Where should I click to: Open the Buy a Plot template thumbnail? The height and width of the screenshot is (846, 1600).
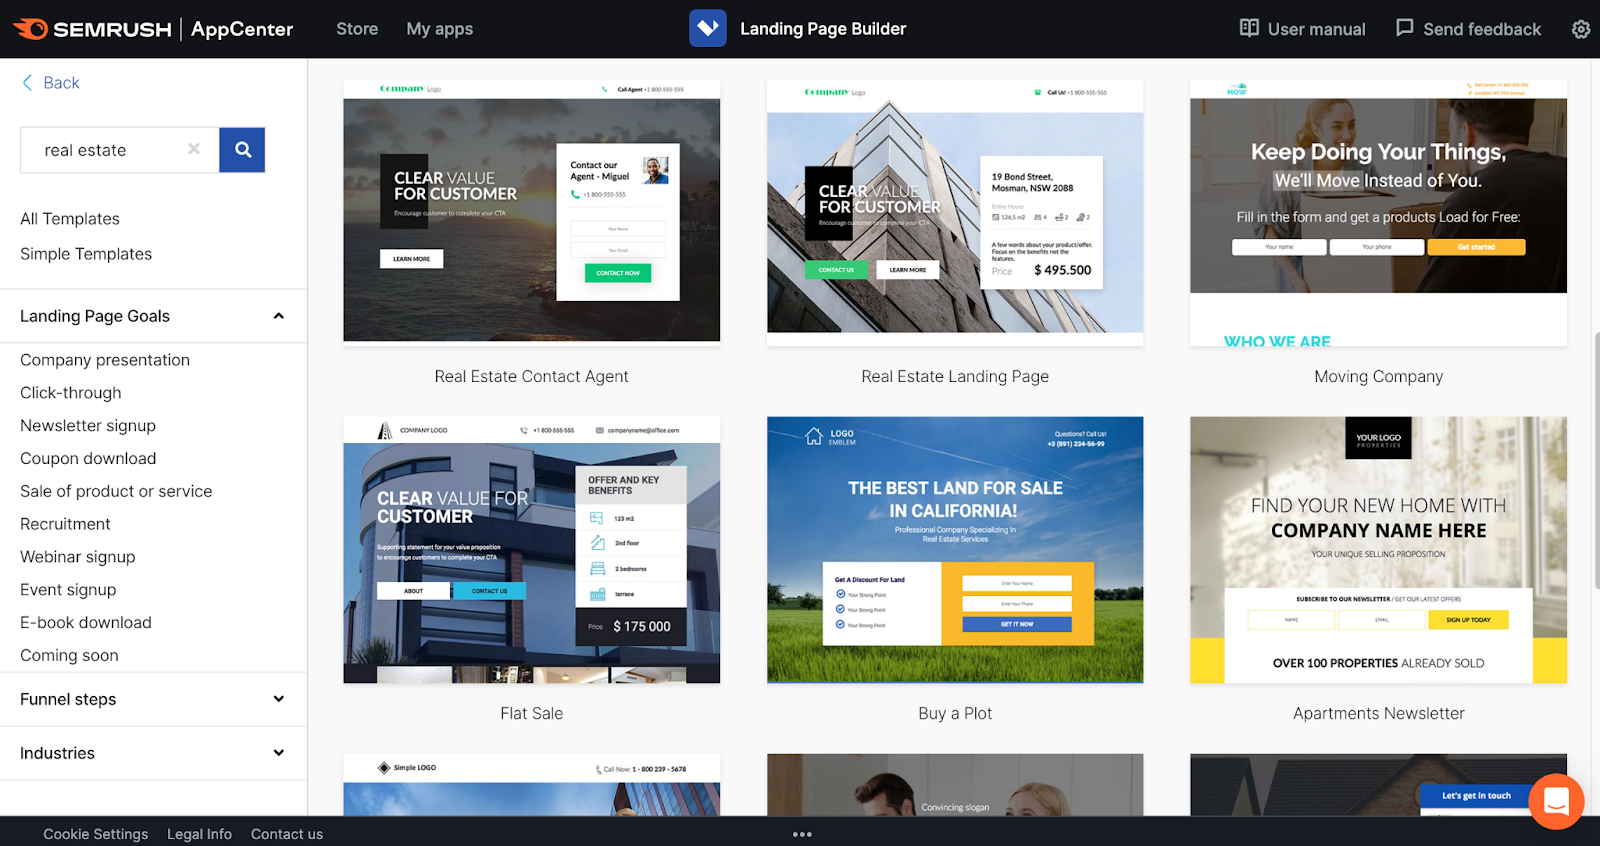tap(955, 550)
